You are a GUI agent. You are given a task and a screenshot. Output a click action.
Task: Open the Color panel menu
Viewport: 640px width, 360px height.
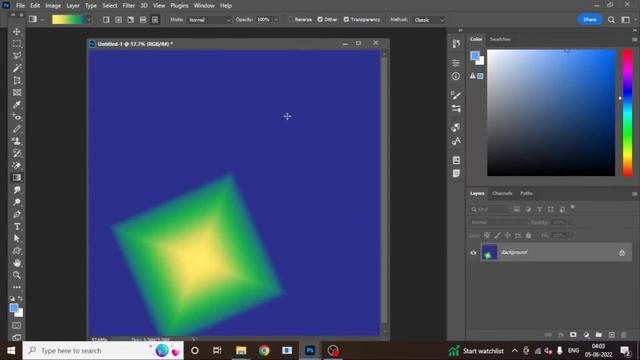635,40
